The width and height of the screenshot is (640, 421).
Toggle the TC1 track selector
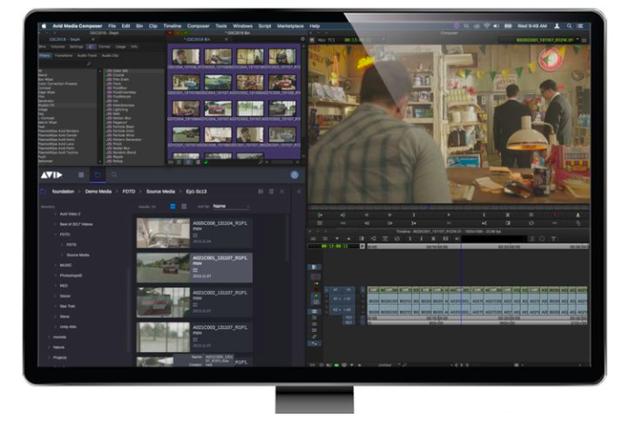click(x=348, y=317)
